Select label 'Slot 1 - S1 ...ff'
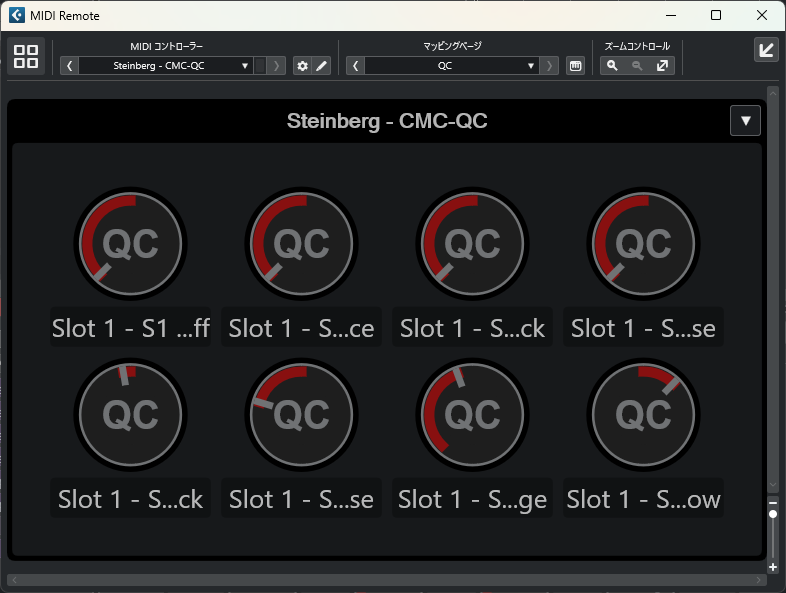The width and height of the screenshot is (786, 593). coord(130,328)
